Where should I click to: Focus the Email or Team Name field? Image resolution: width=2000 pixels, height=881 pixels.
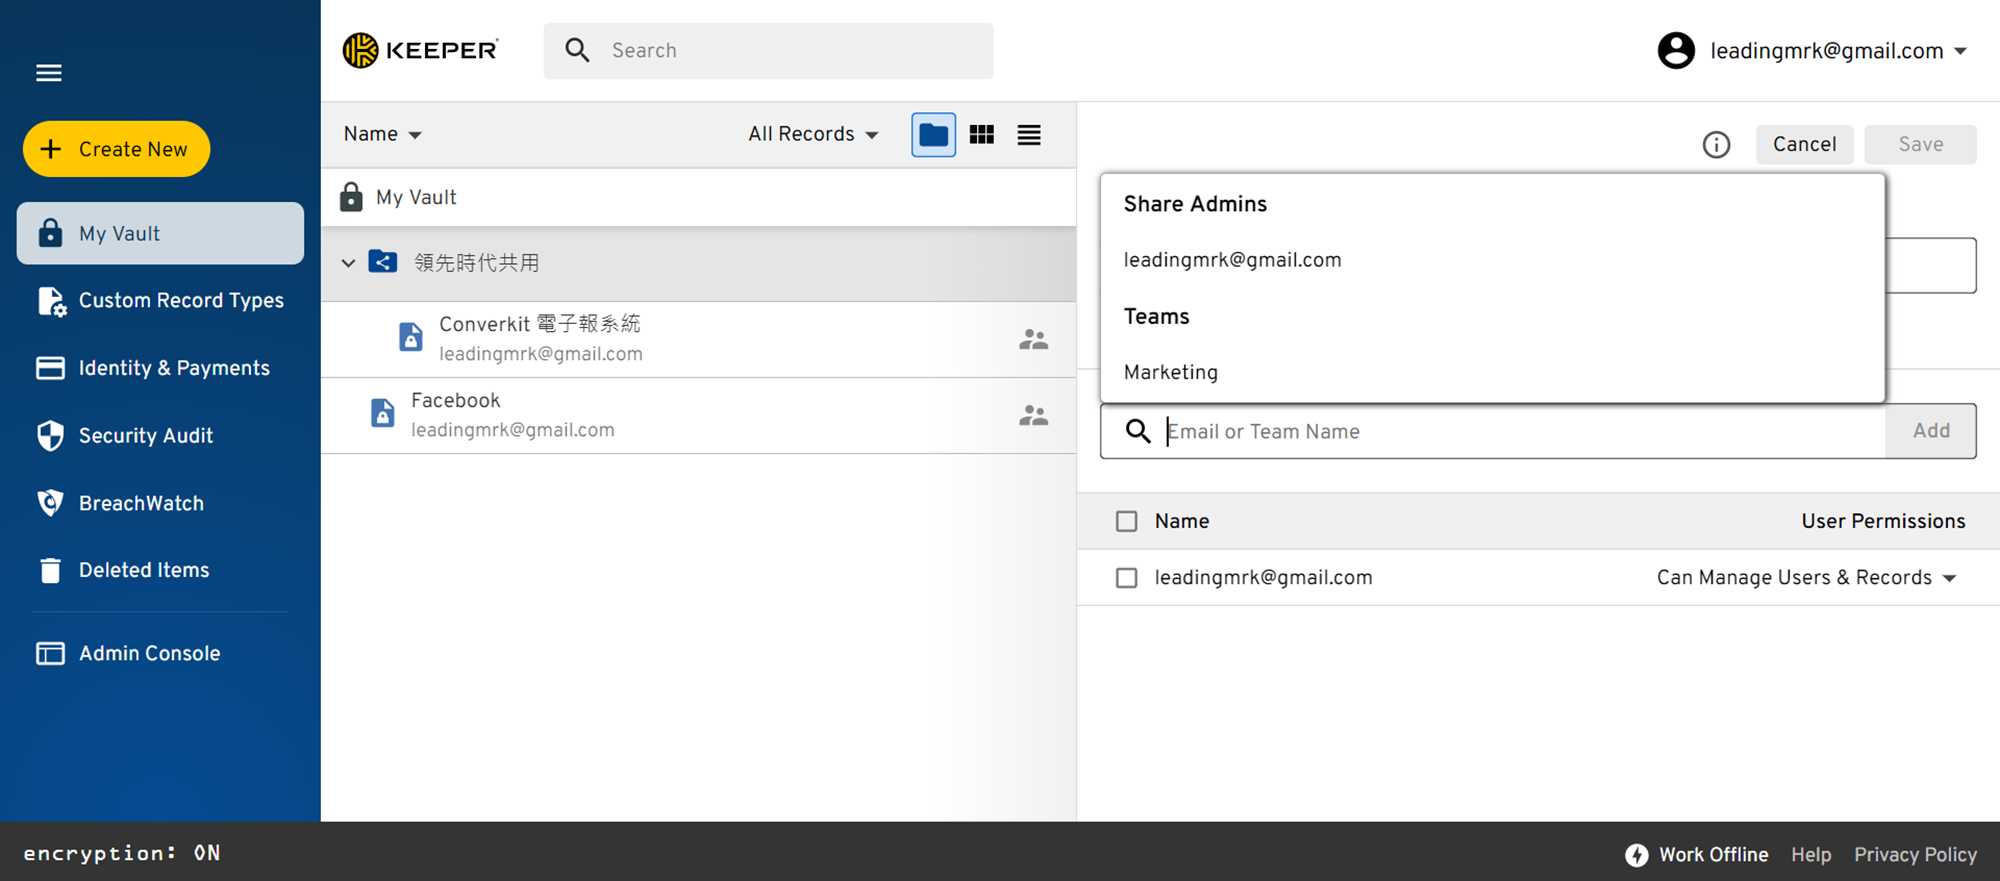(x=1522, y=432)
